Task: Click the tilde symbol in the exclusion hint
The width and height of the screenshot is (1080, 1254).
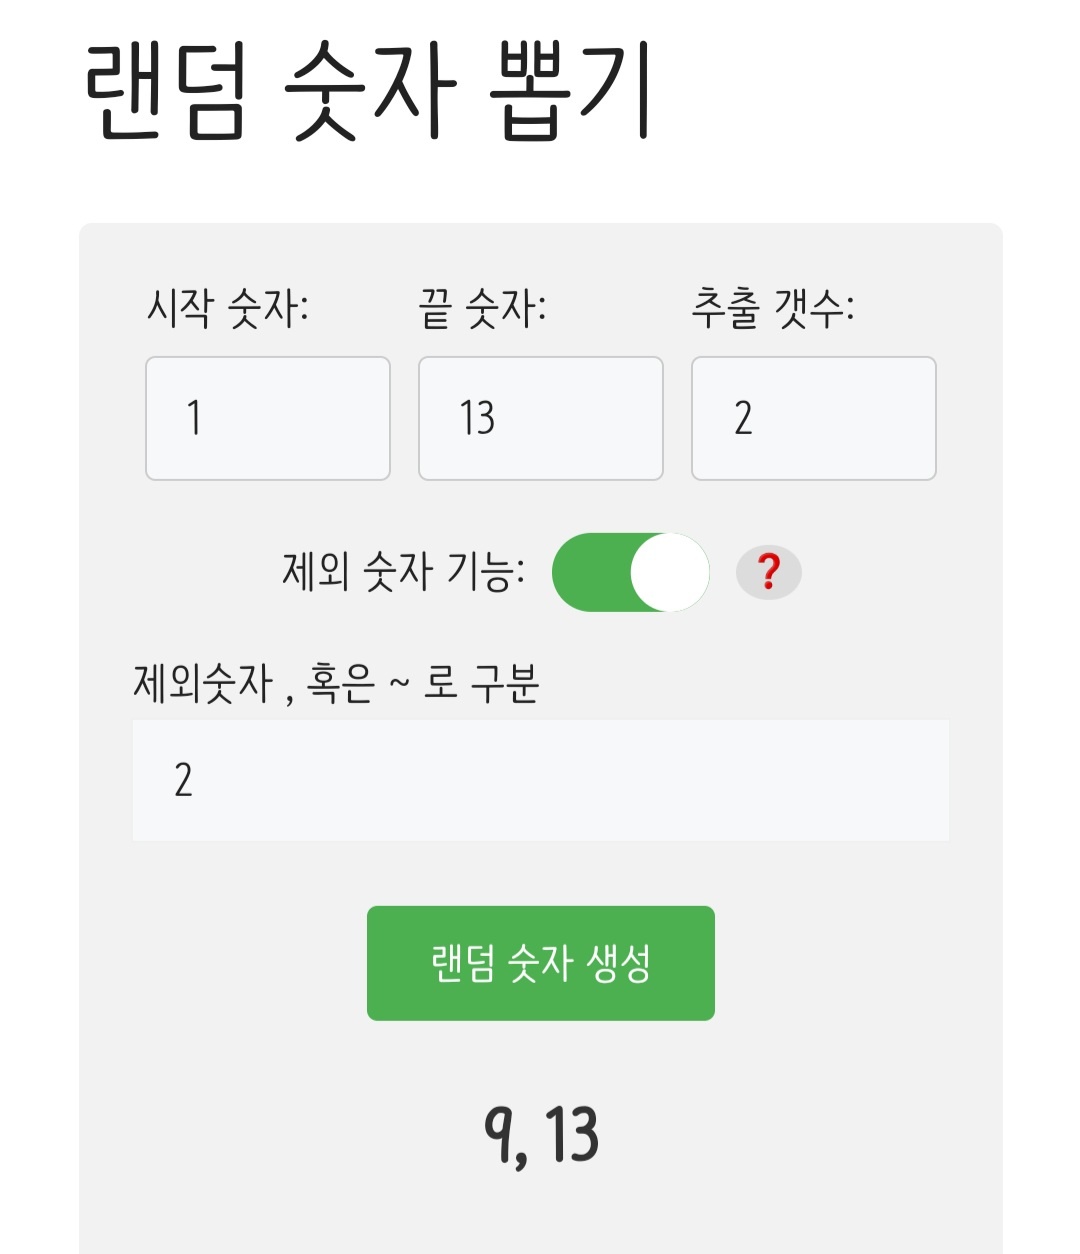Action: 399,684
